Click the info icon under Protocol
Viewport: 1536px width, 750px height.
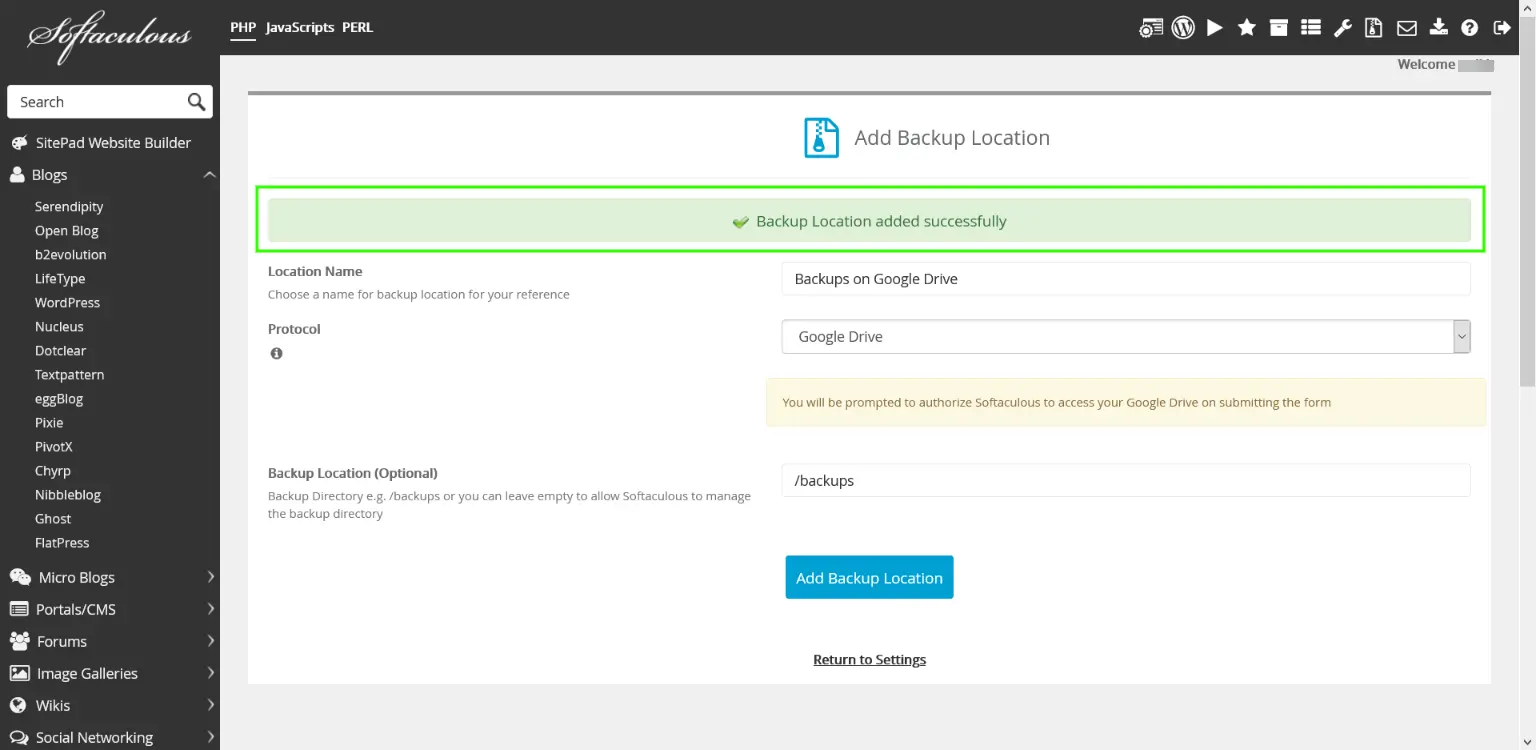coord(277,353)
